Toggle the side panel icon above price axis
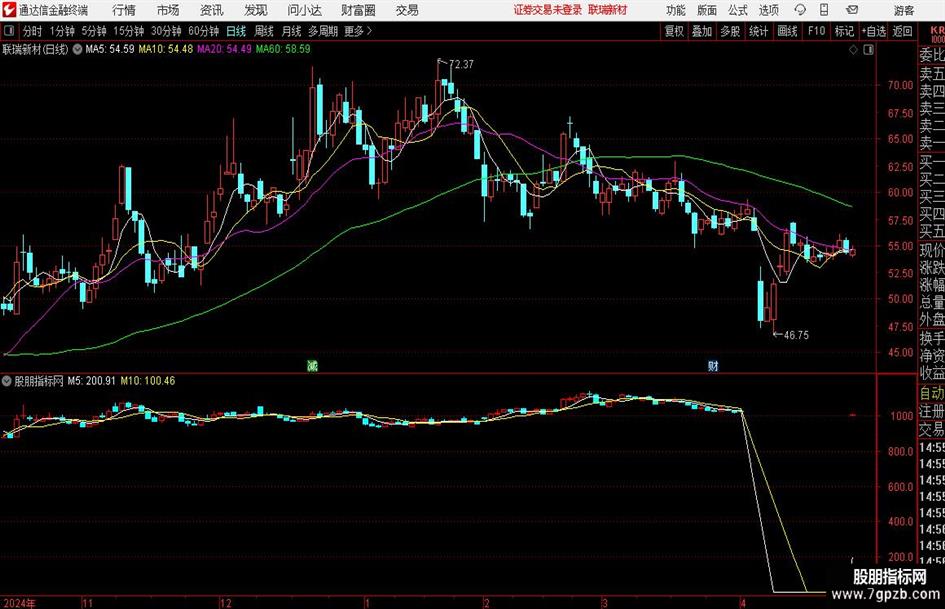 tap(868, 50)
